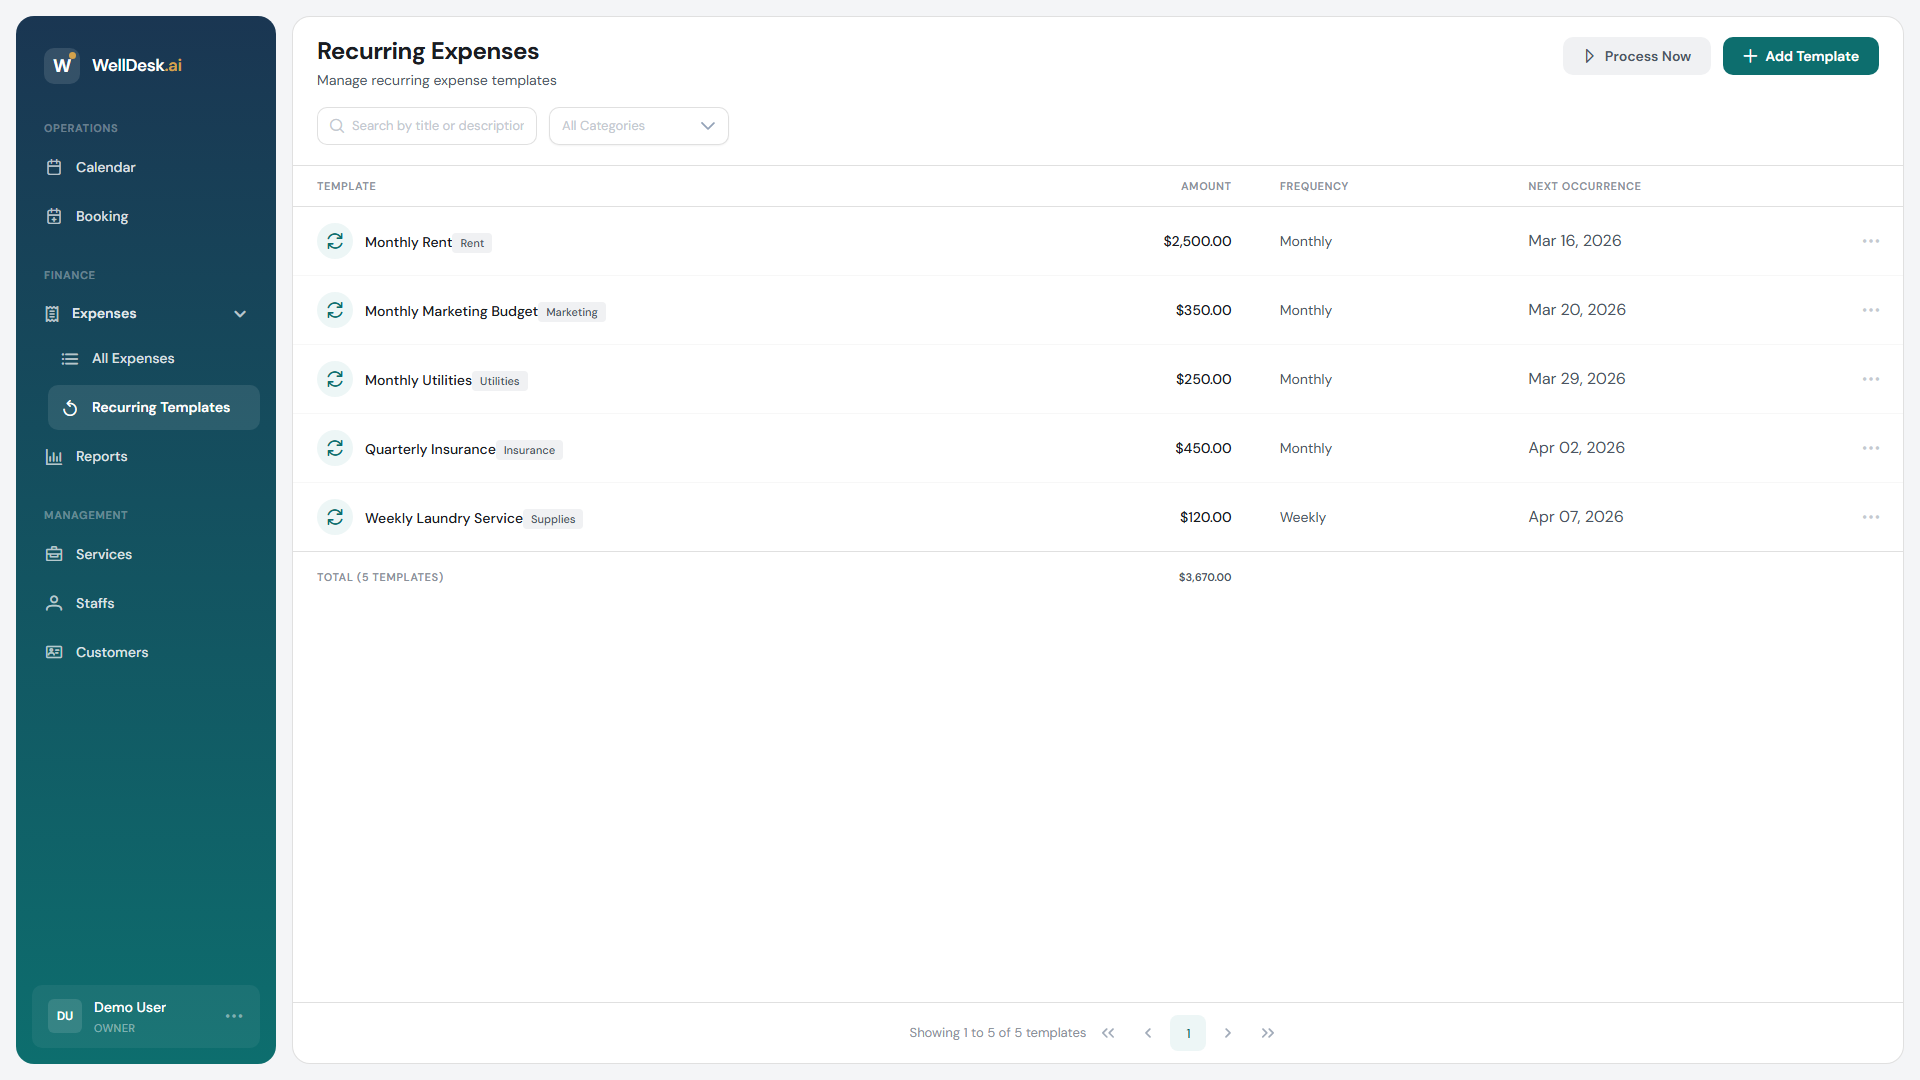
Task: Switch to All Expenses view
Action: pos(133,358)
